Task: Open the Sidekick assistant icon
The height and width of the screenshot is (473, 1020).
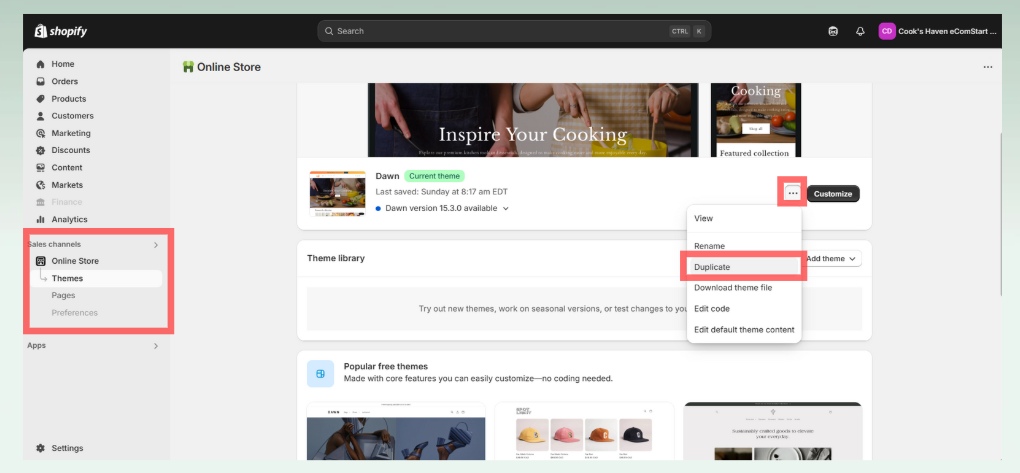Action: (x=833, y=31)
